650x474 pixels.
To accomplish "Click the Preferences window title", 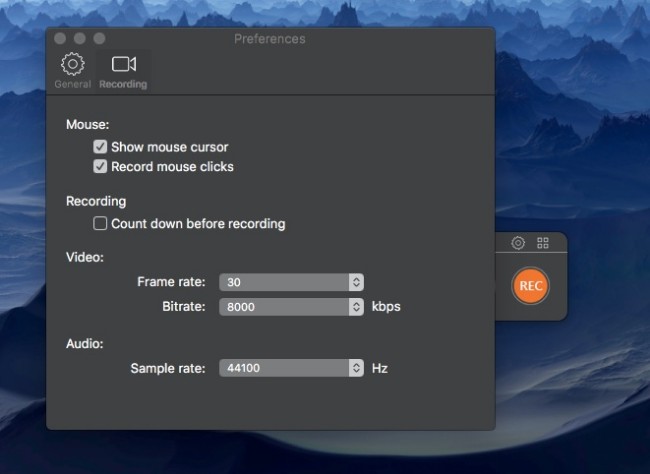I will point(270,39).
